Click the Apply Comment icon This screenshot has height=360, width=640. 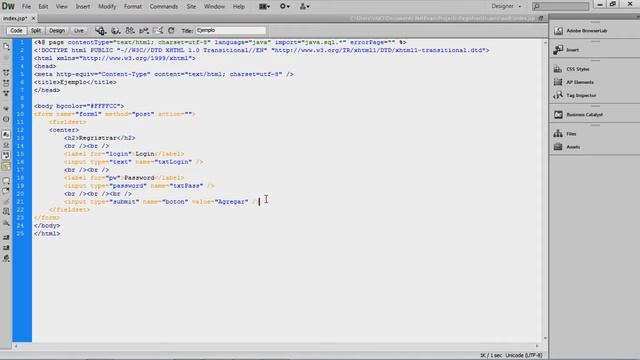click(x=6, y=180)
